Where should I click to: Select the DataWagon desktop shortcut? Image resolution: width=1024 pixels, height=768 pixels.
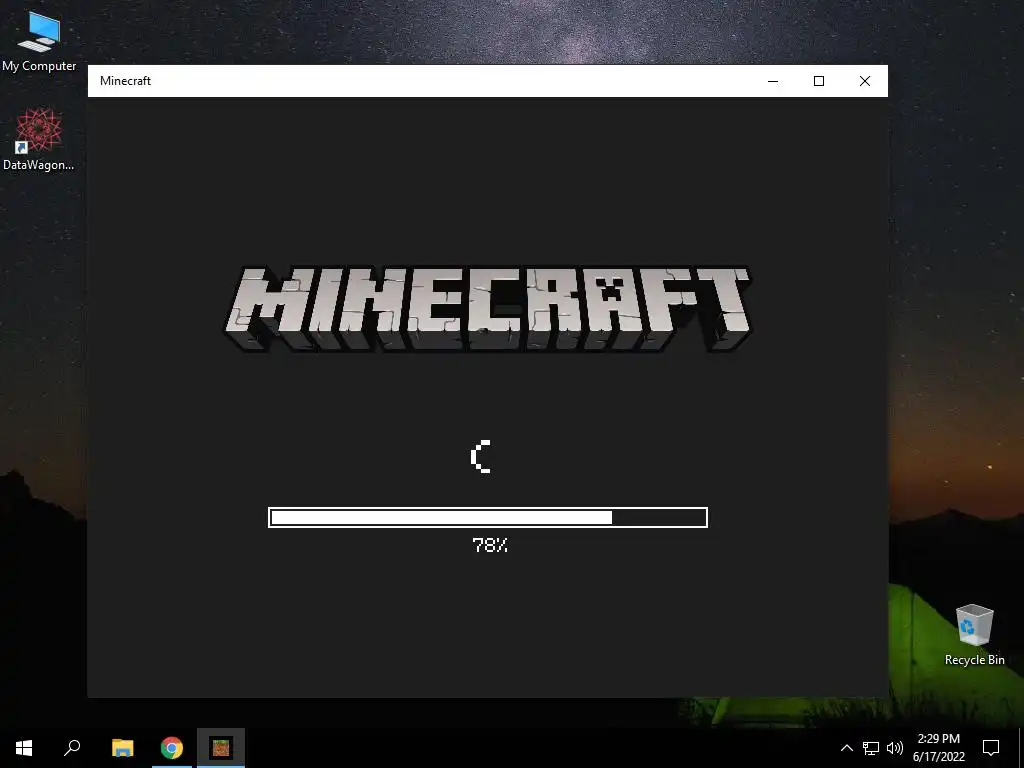[x=39, y=140]
